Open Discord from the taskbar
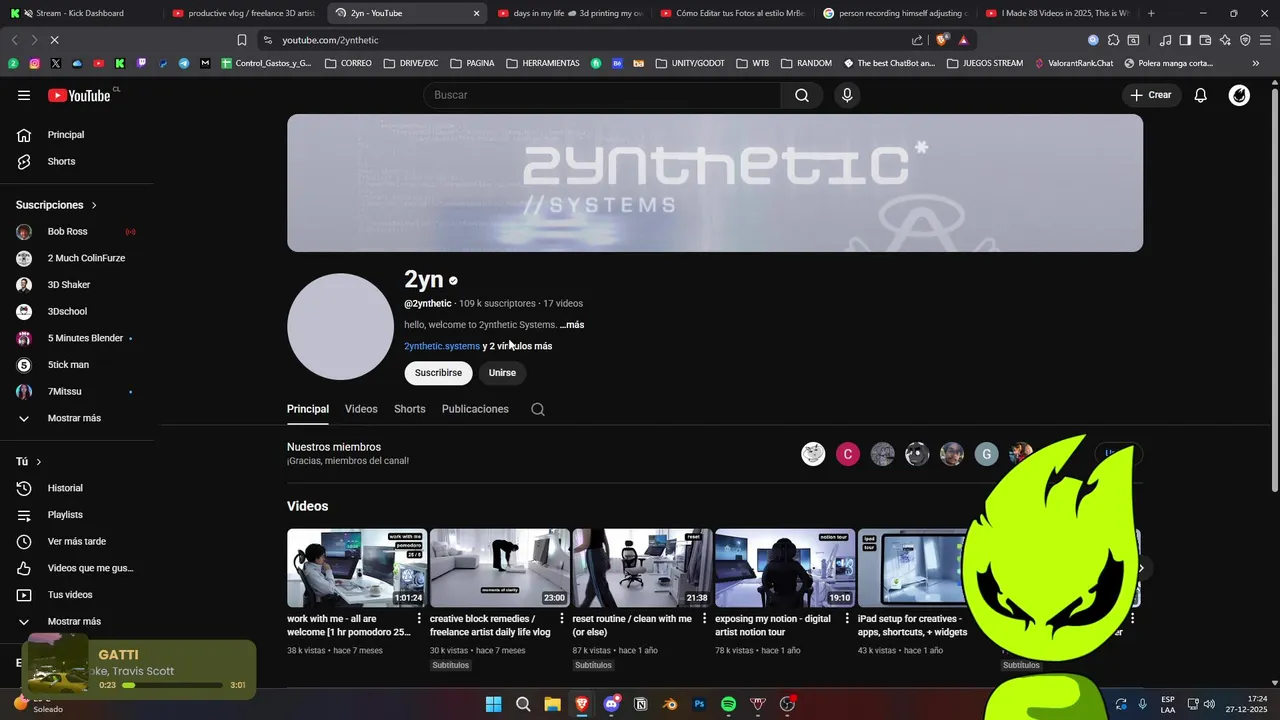This screenshot has width=1280, height=720. coord(611,704)
